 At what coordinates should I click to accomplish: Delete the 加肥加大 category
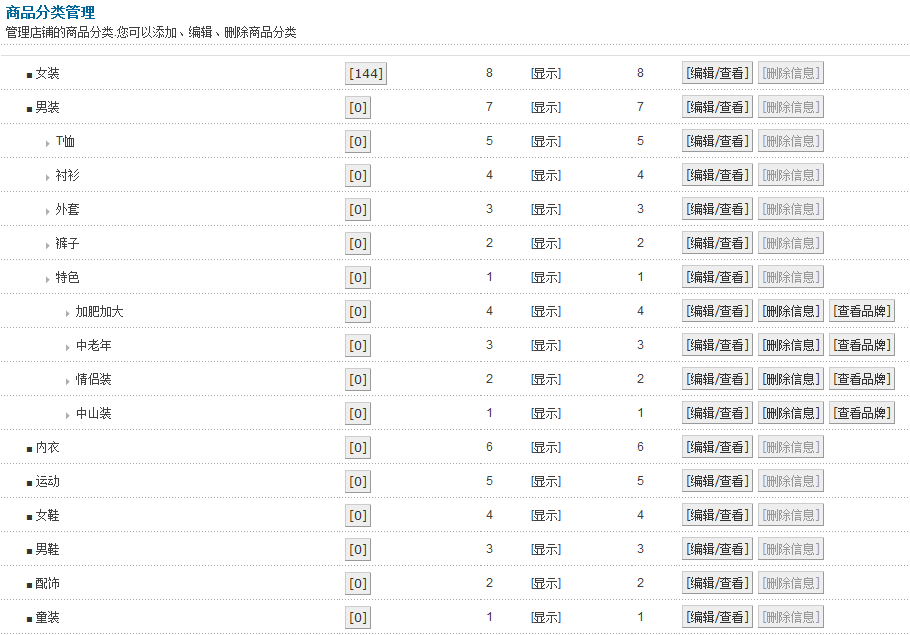tap(790, 311)
